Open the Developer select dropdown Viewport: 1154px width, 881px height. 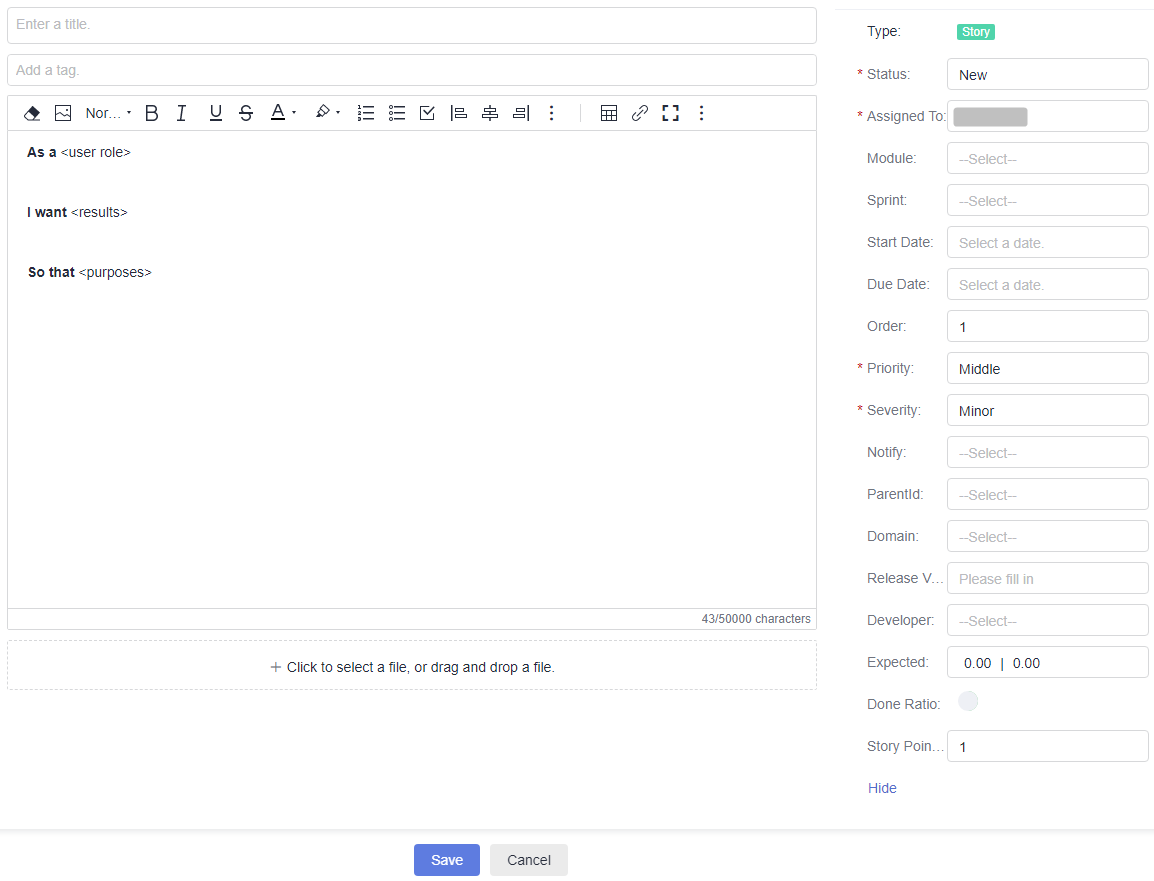pos(1047,620)
